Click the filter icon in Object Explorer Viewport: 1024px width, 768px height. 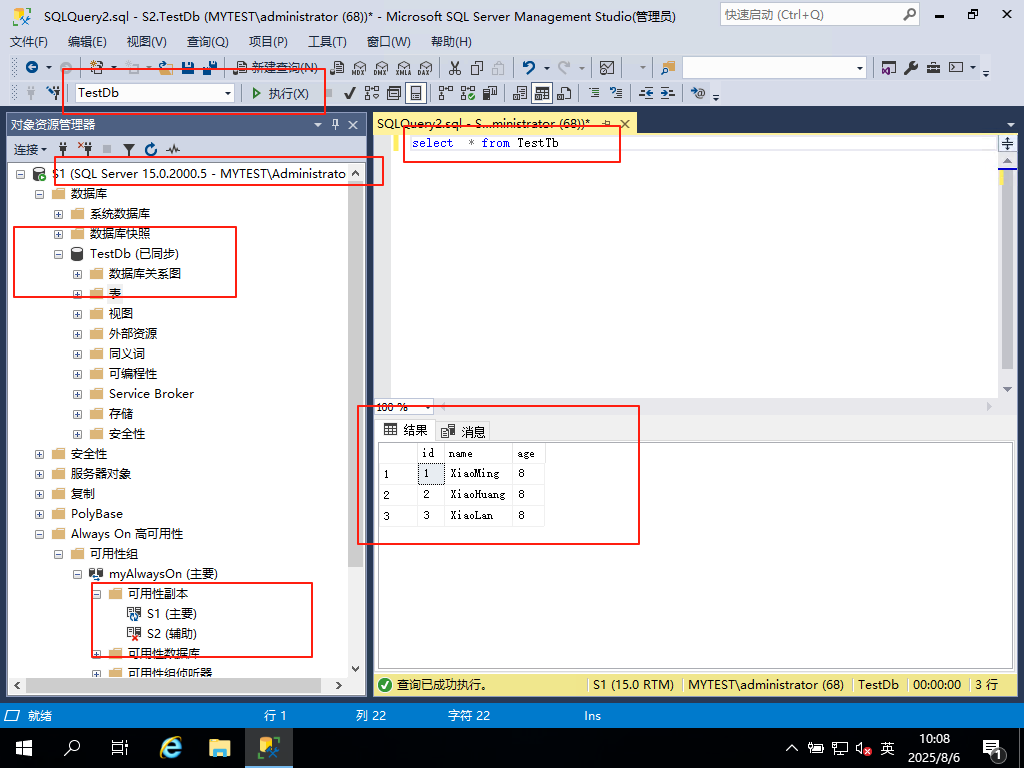tap(129, 150)
